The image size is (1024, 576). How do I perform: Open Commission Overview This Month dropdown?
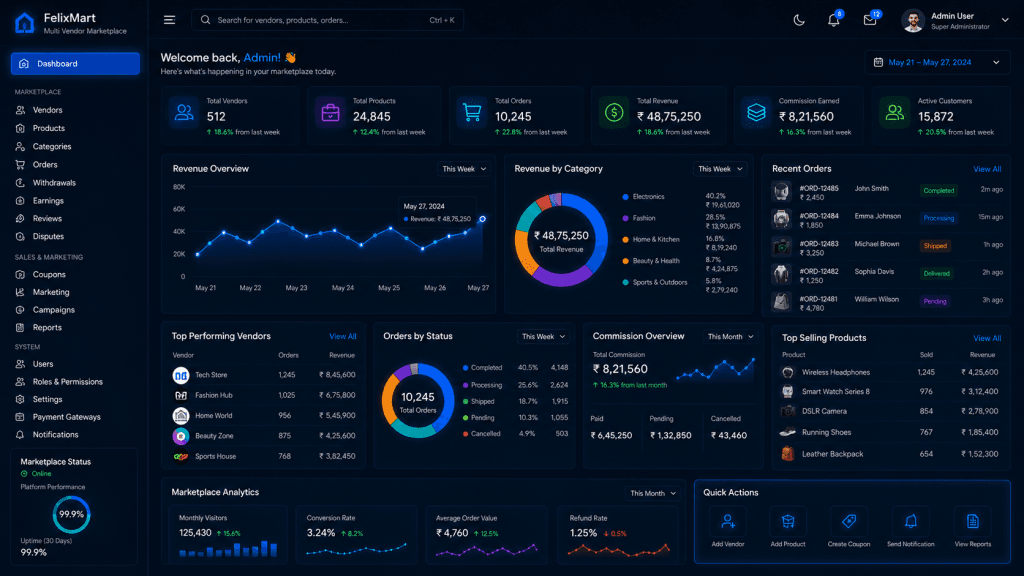tap(730, 337)
